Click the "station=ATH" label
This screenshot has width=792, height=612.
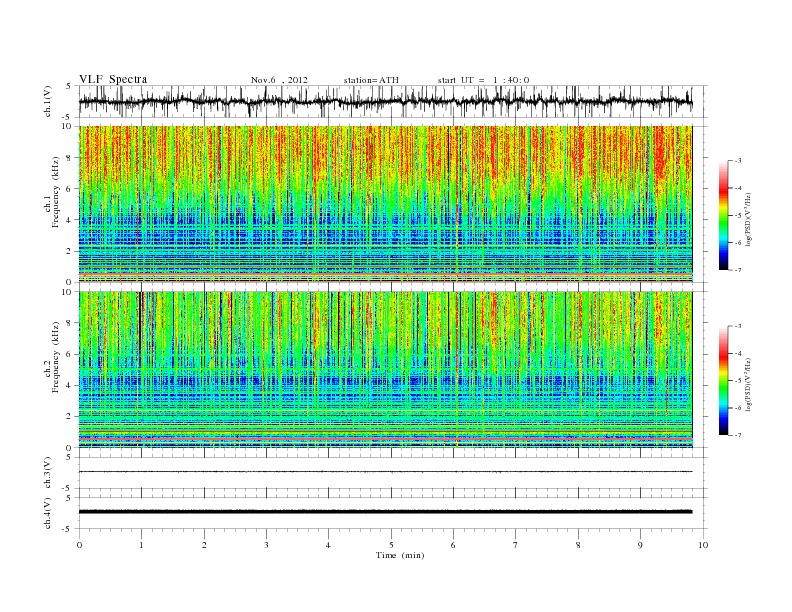[371, 80]
